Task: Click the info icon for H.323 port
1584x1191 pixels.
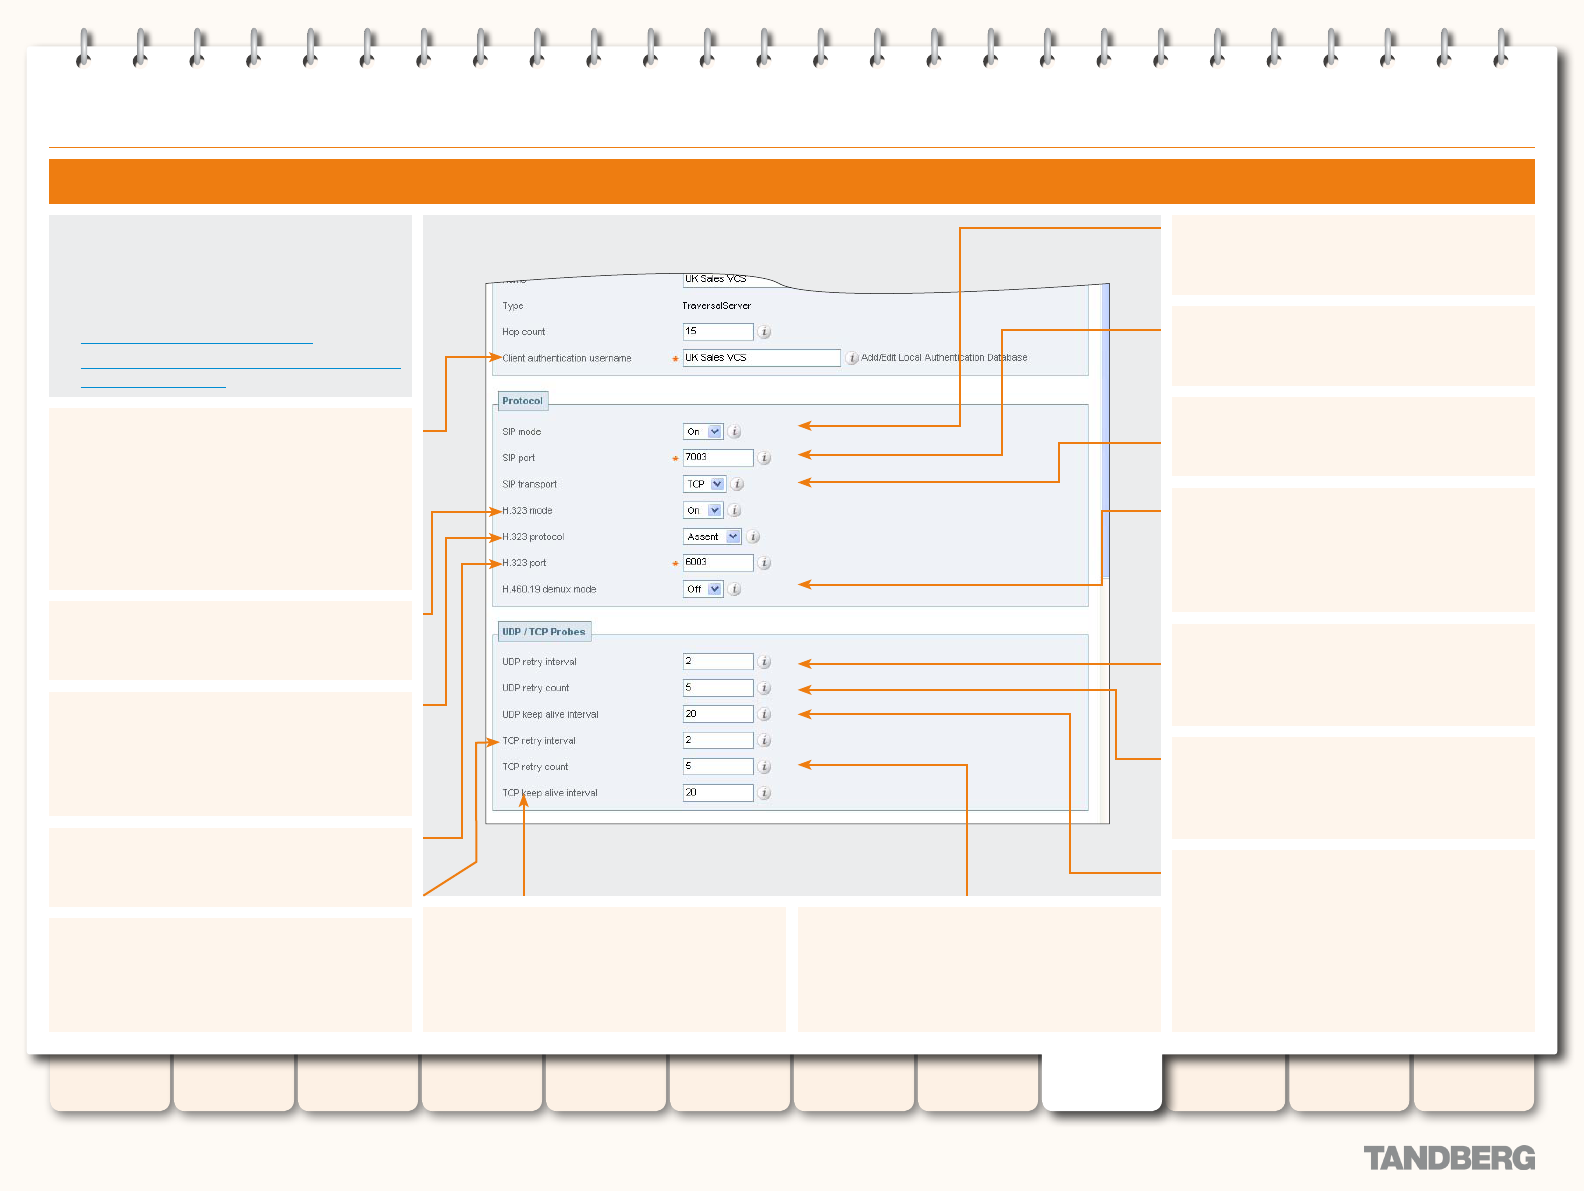Action: pyautogui.click(x=764, y=563)
